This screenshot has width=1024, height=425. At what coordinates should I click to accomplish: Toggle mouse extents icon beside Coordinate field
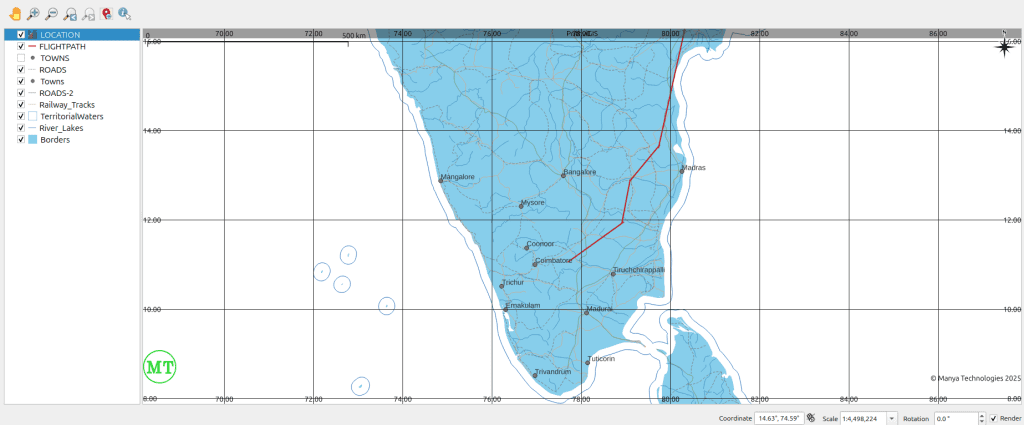(x=812, y=418)
